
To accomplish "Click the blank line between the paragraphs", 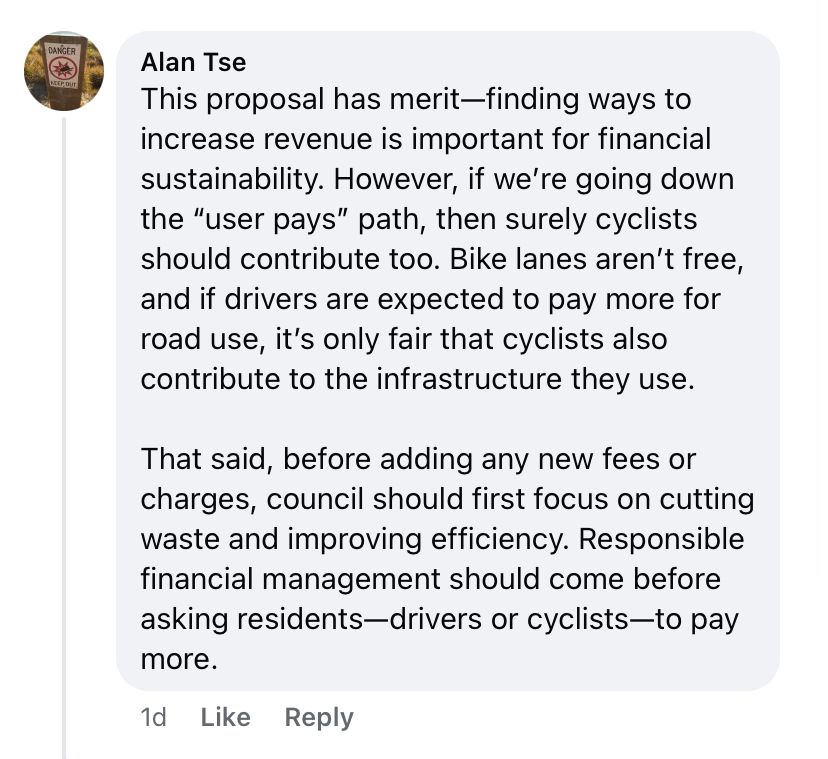I will (447, 419).
